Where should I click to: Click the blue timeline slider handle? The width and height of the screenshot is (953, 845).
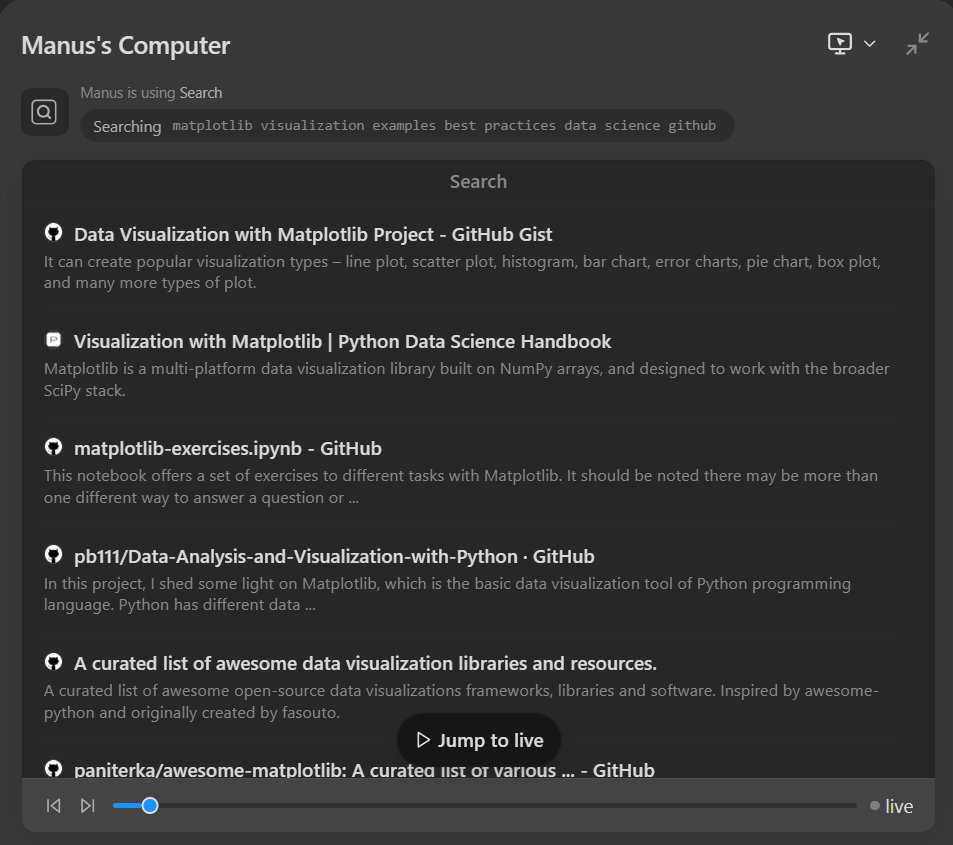150,805
